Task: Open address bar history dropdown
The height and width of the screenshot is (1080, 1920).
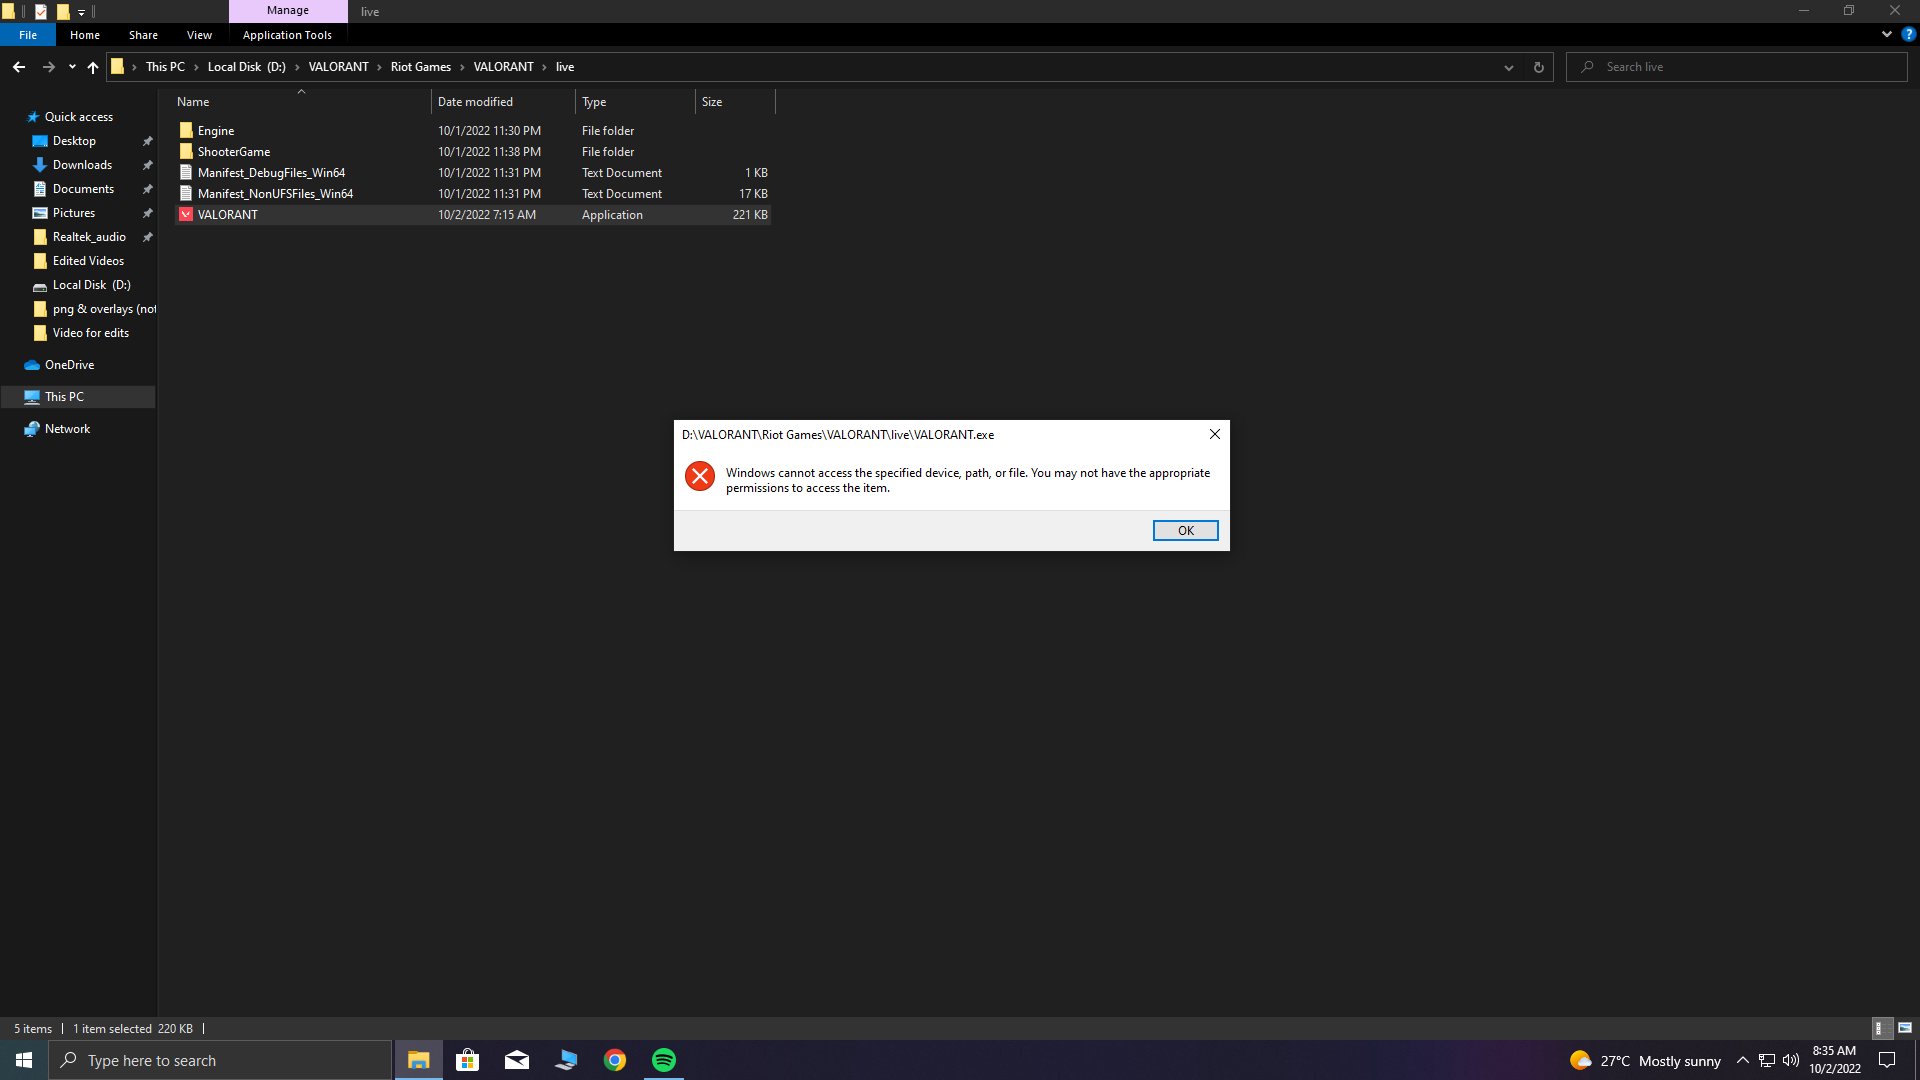Action: (1508, 67)
